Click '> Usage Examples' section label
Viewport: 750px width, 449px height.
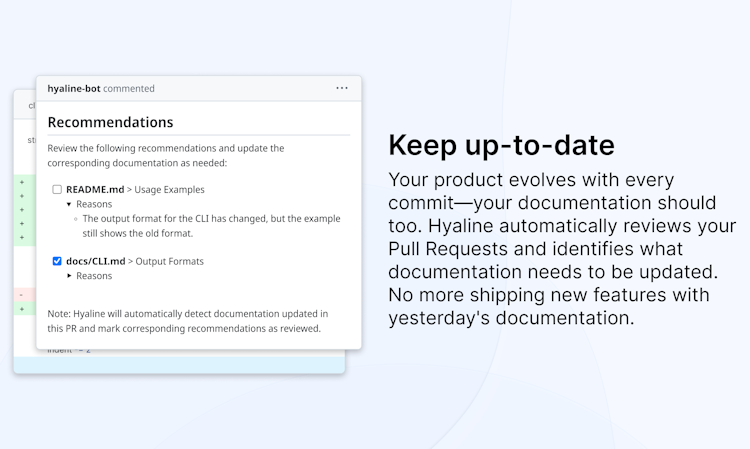pyautogui.click(x=165, y=189)
